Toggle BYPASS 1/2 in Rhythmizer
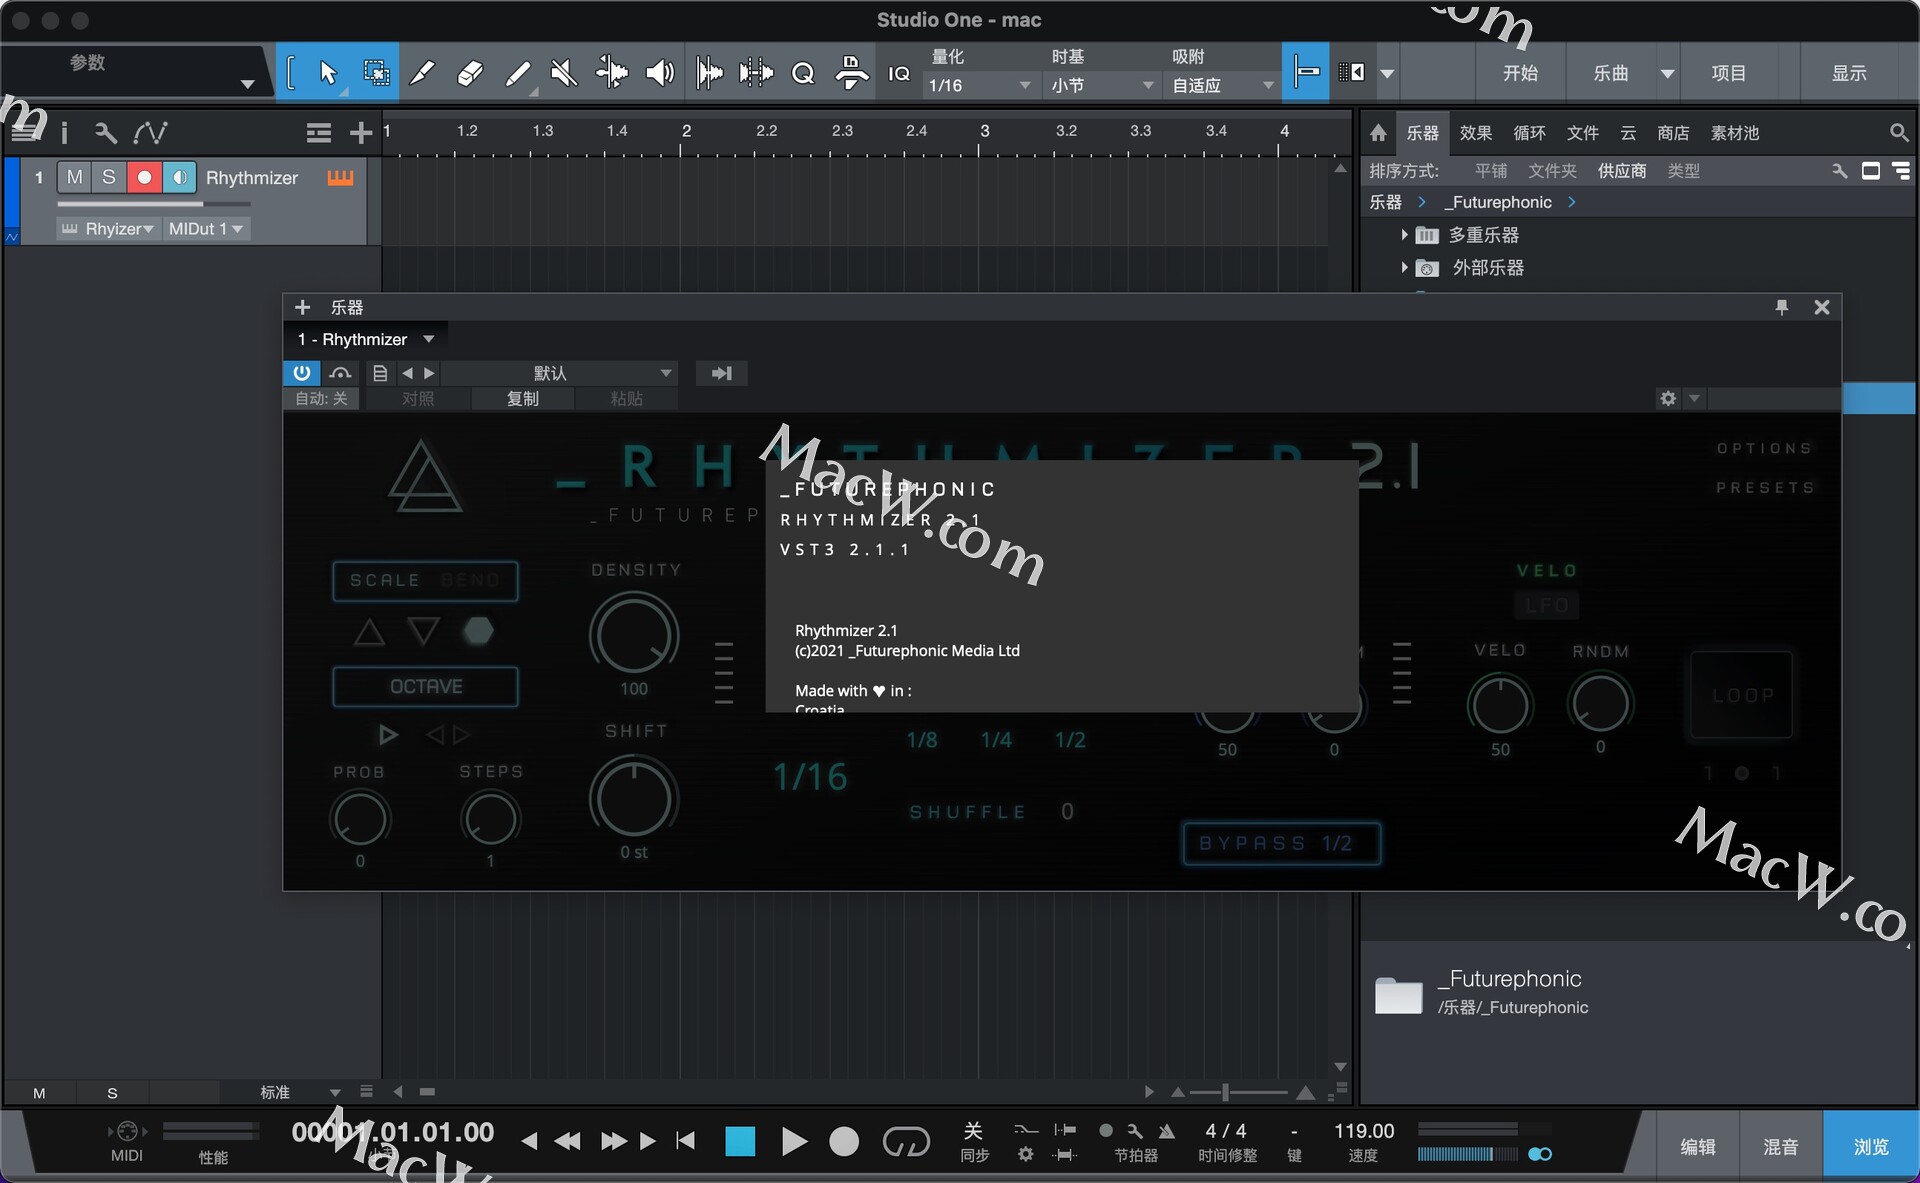 coord(1281,843)
